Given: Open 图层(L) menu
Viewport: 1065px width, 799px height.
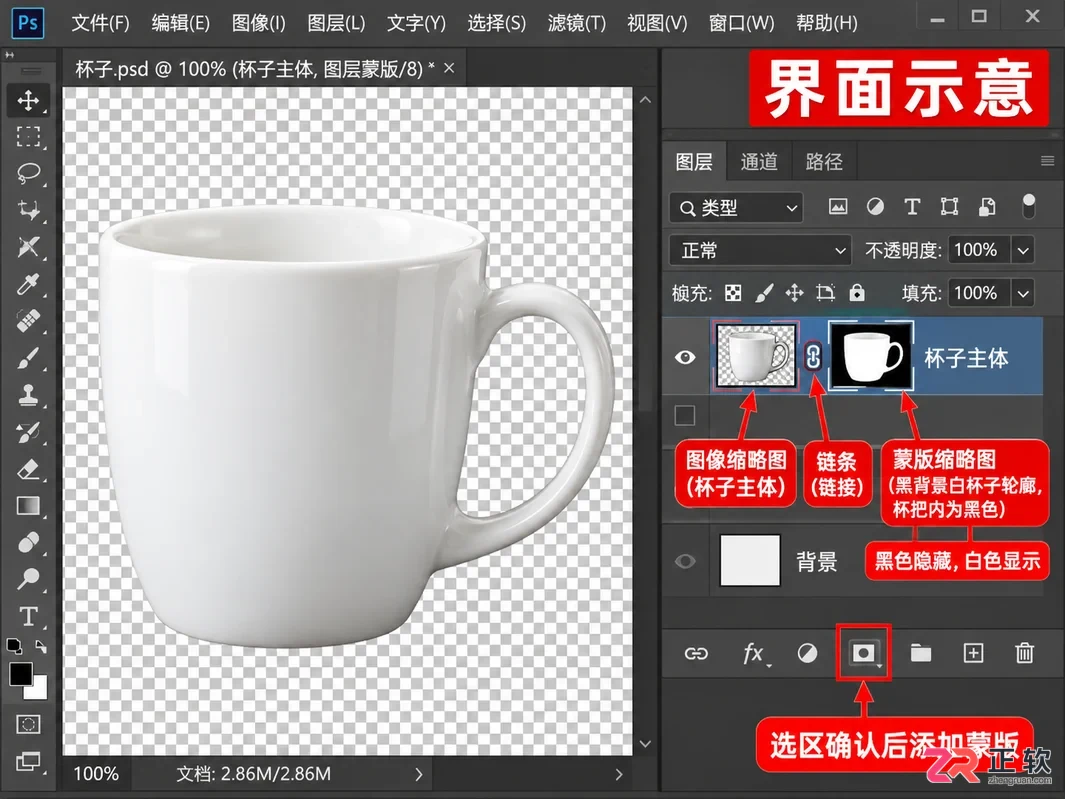Looking at the screenshot, I should [336, 23].
